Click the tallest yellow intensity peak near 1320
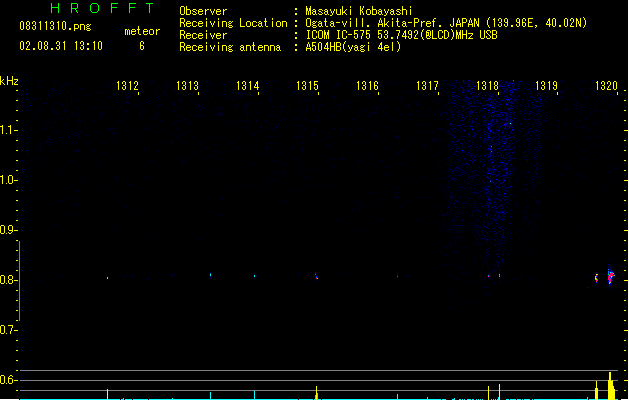This screenshot has width=629, height=400. point(610,386)
